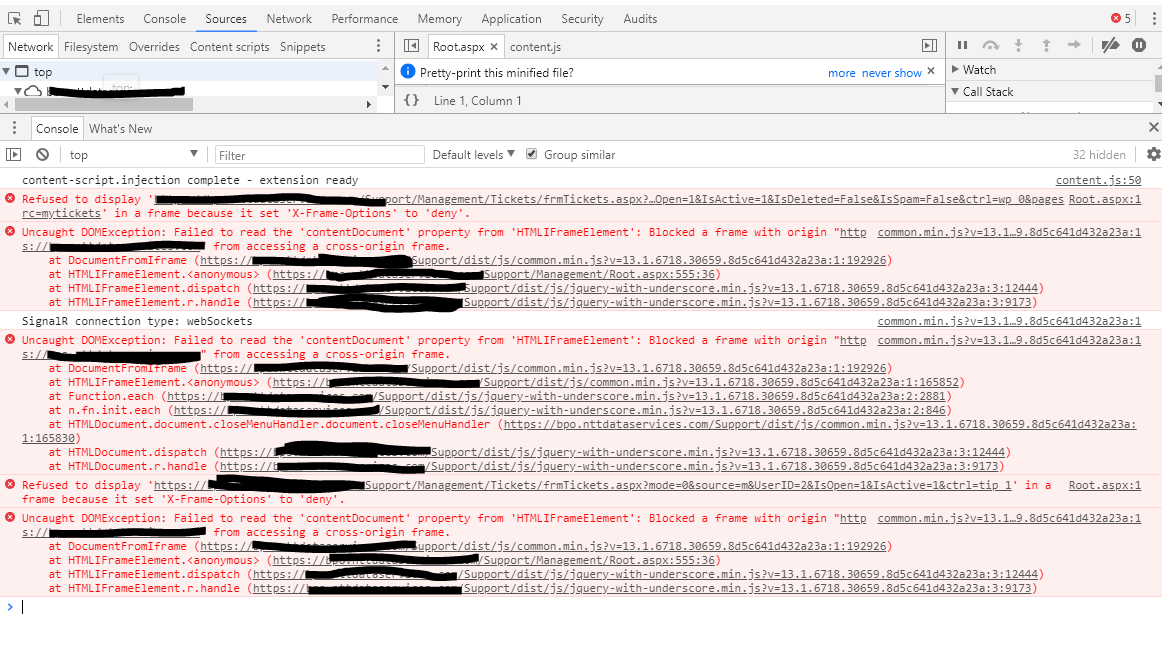This screenshot has height=668, width=1162.
Task: Click the console Filter input field
Action: click(x=320, y=155)
